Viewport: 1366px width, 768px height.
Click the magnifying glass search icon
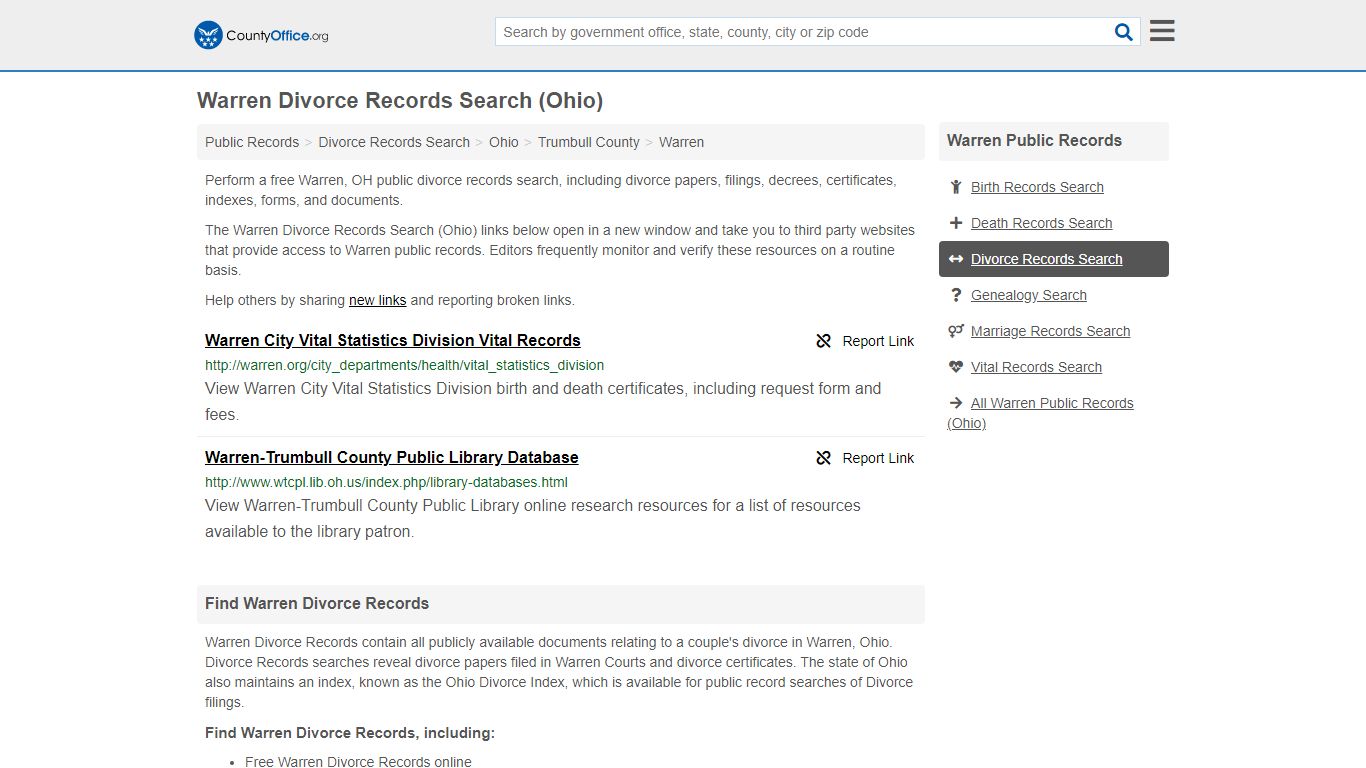click(1124, 32)
